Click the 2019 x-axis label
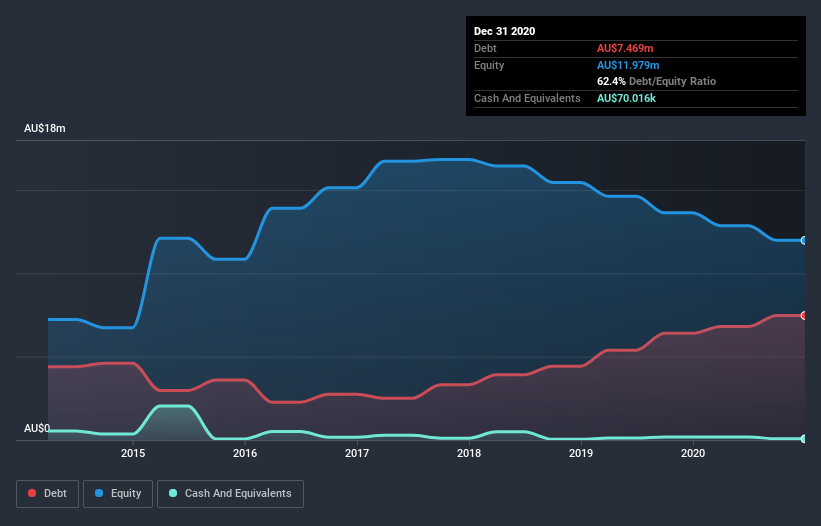Screen dimensions: 821x526 [x=581, y=453]
